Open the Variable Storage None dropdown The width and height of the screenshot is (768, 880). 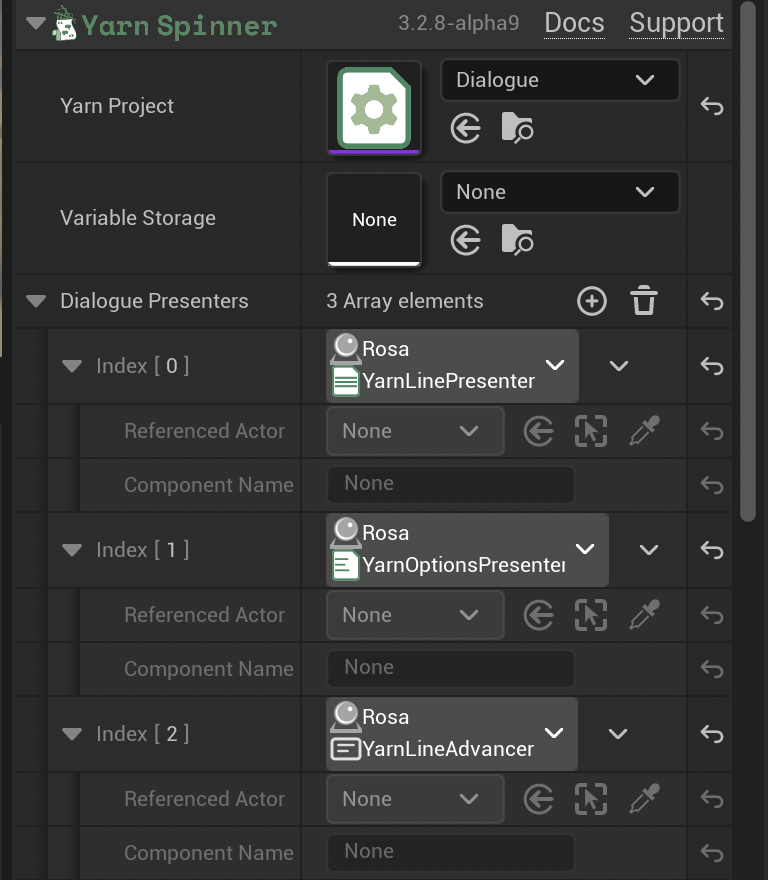click(560, 192)
